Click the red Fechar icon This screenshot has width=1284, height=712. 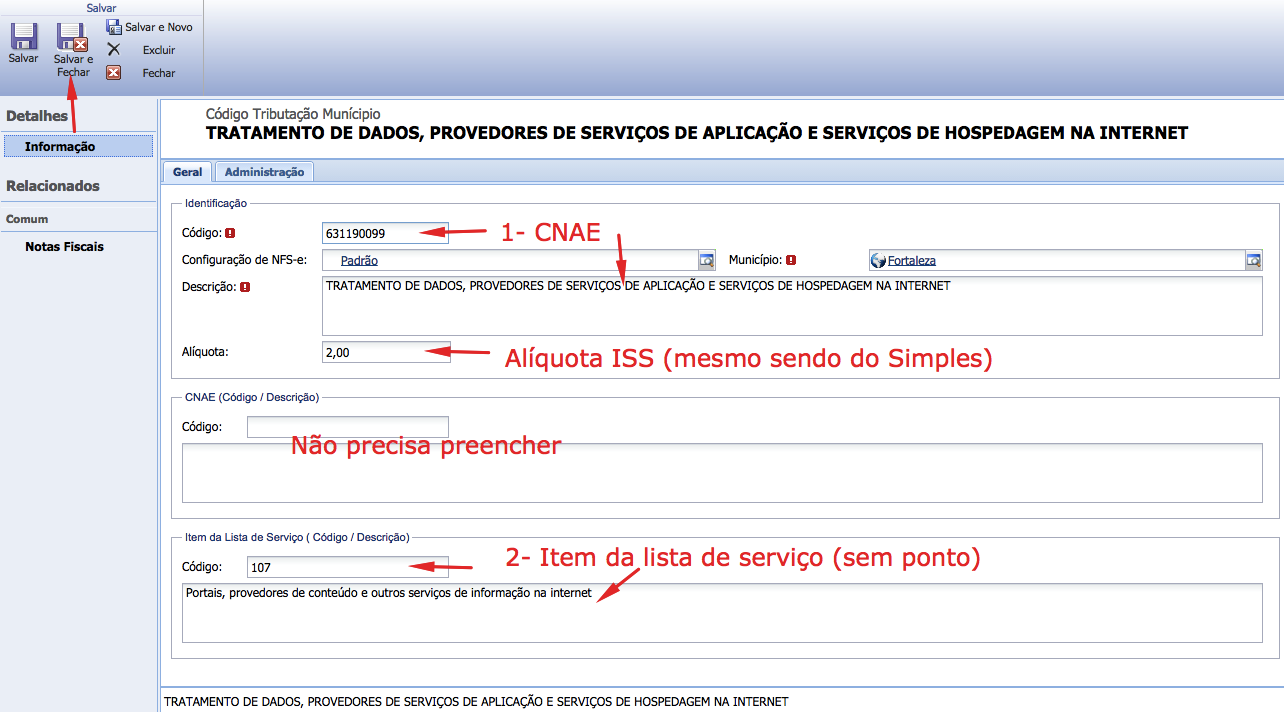click(x=114, y=72)
